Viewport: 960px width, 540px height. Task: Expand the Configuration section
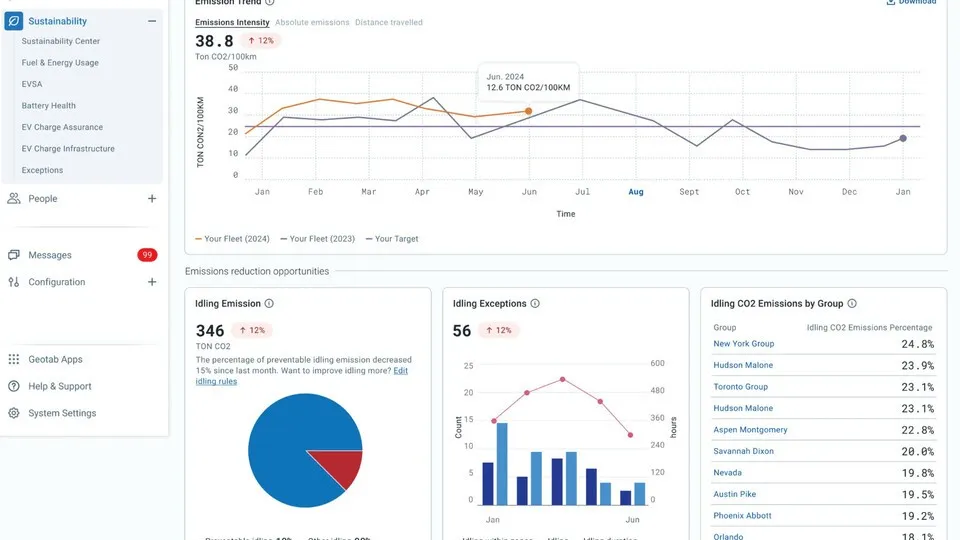(152, 282)
